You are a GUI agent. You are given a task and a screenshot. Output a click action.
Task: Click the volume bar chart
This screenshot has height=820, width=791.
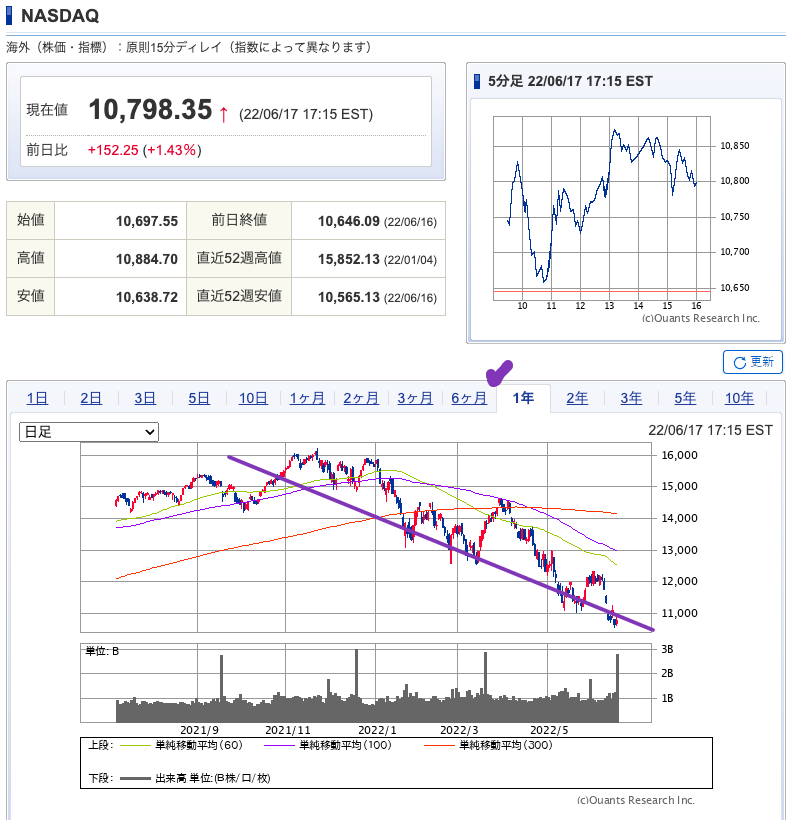pyautogui.click(x=366, y=683)
